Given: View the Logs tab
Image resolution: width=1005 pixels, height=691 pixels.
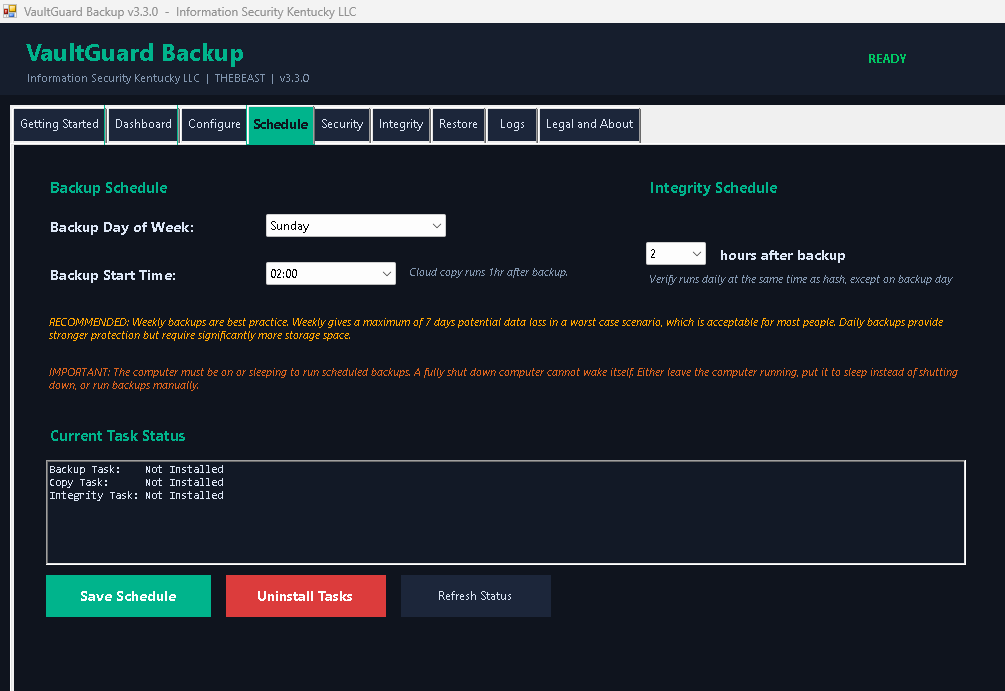Looking at the screenshot, I should [512, 124].
